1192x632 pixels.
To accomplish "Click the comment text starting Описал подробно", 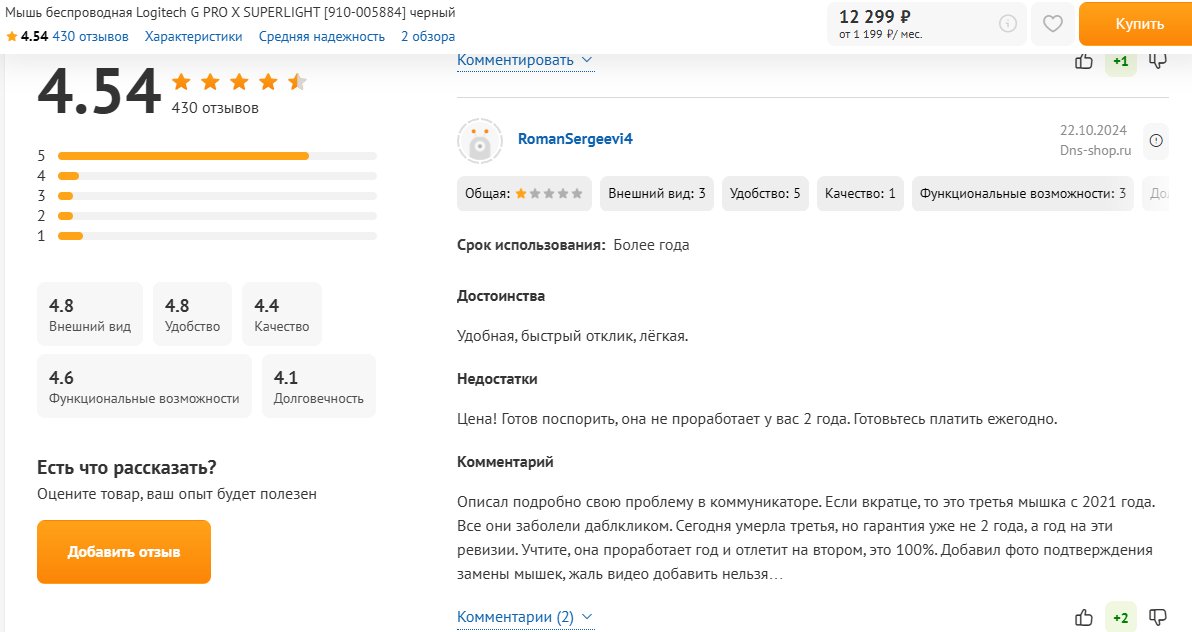I will (x=806, y=538).
